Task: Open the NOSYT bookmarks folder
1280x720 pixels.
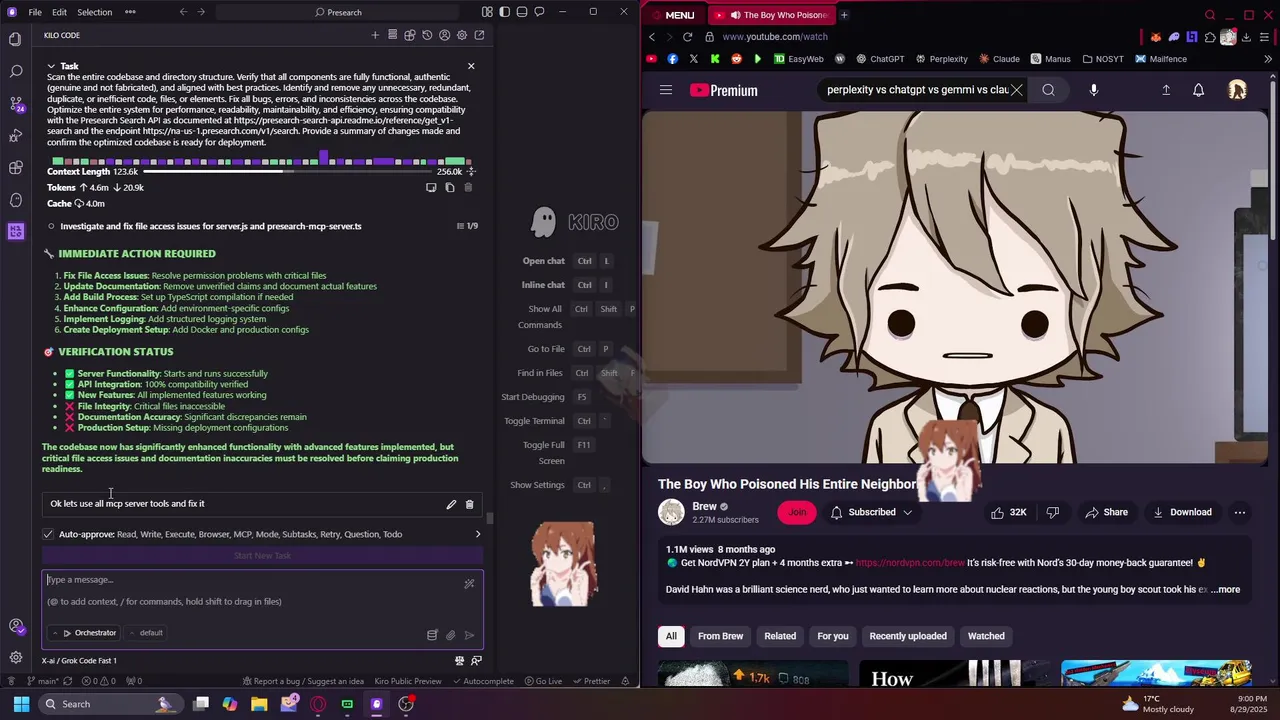Action: pyautogui.click(x=1102, y=59)
